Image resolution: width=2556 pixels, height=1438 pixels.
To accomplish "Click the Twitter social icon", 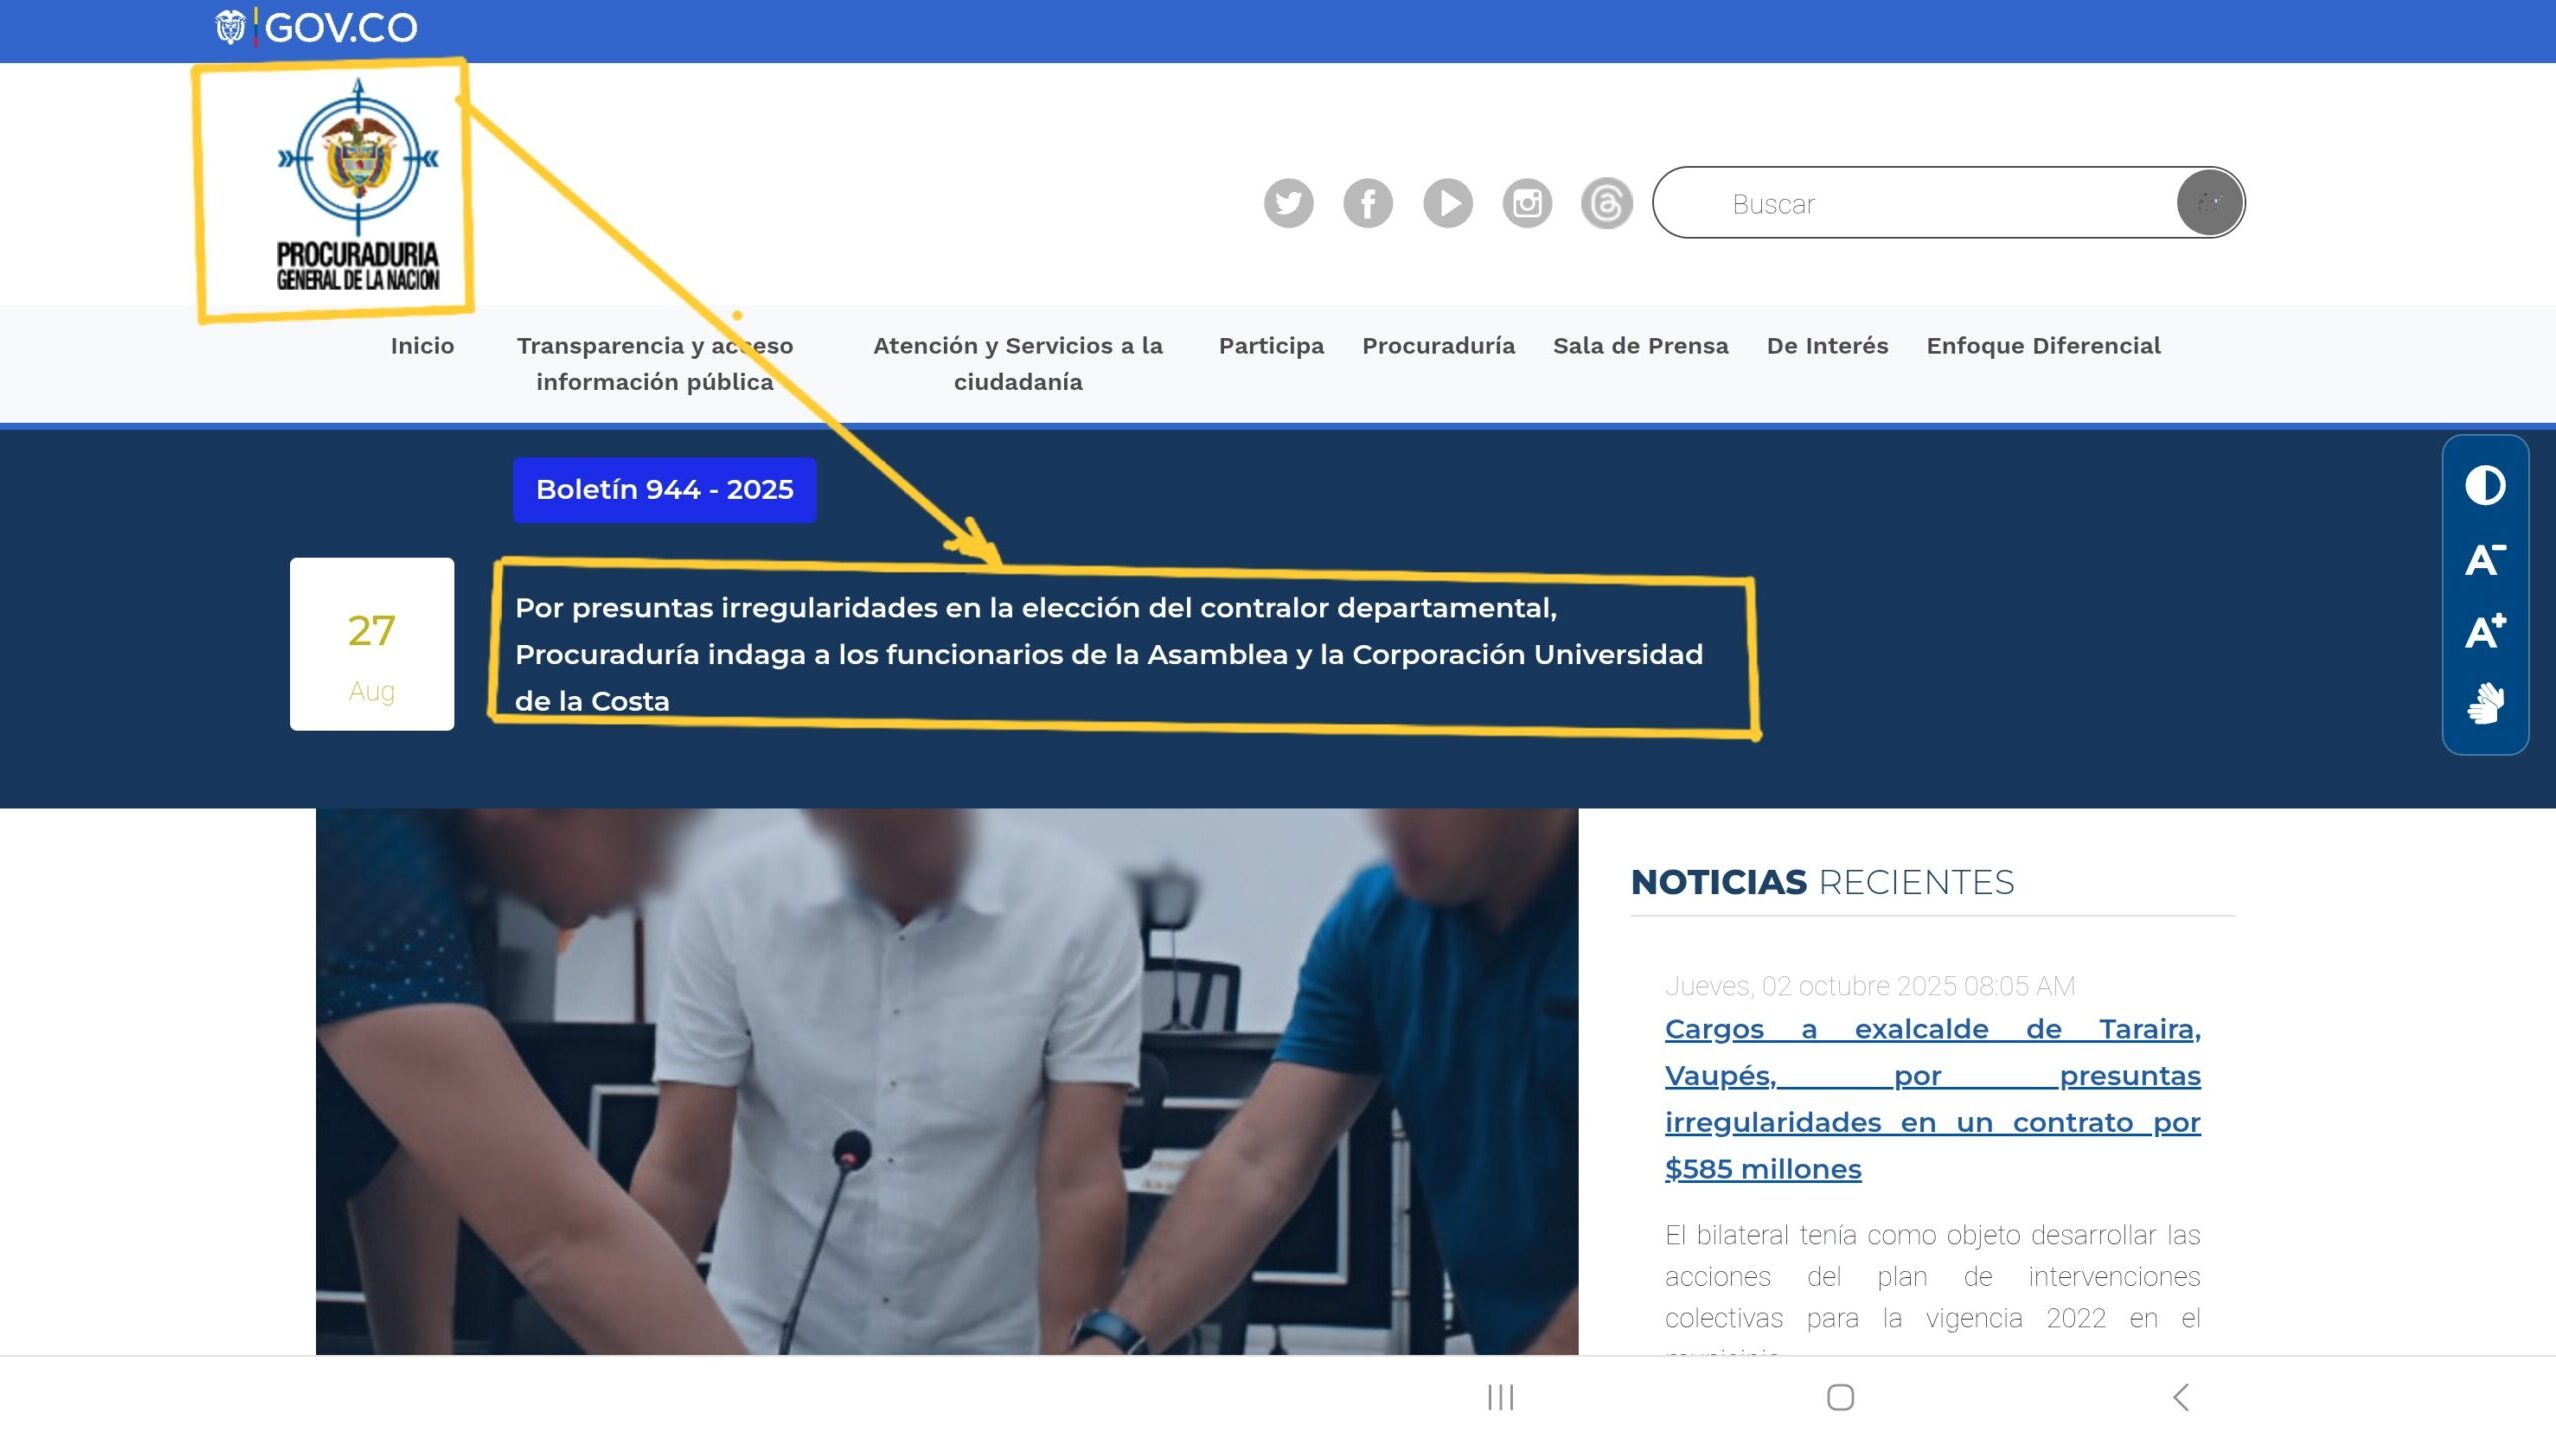I will coord(1288,204).
